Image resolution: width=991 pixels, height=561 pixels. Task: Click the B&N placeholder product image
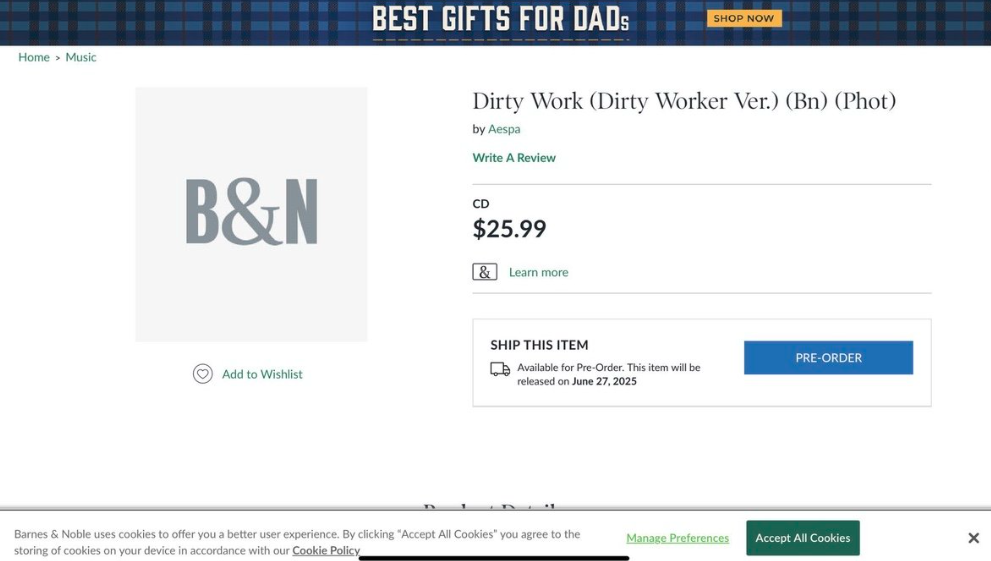251,214
